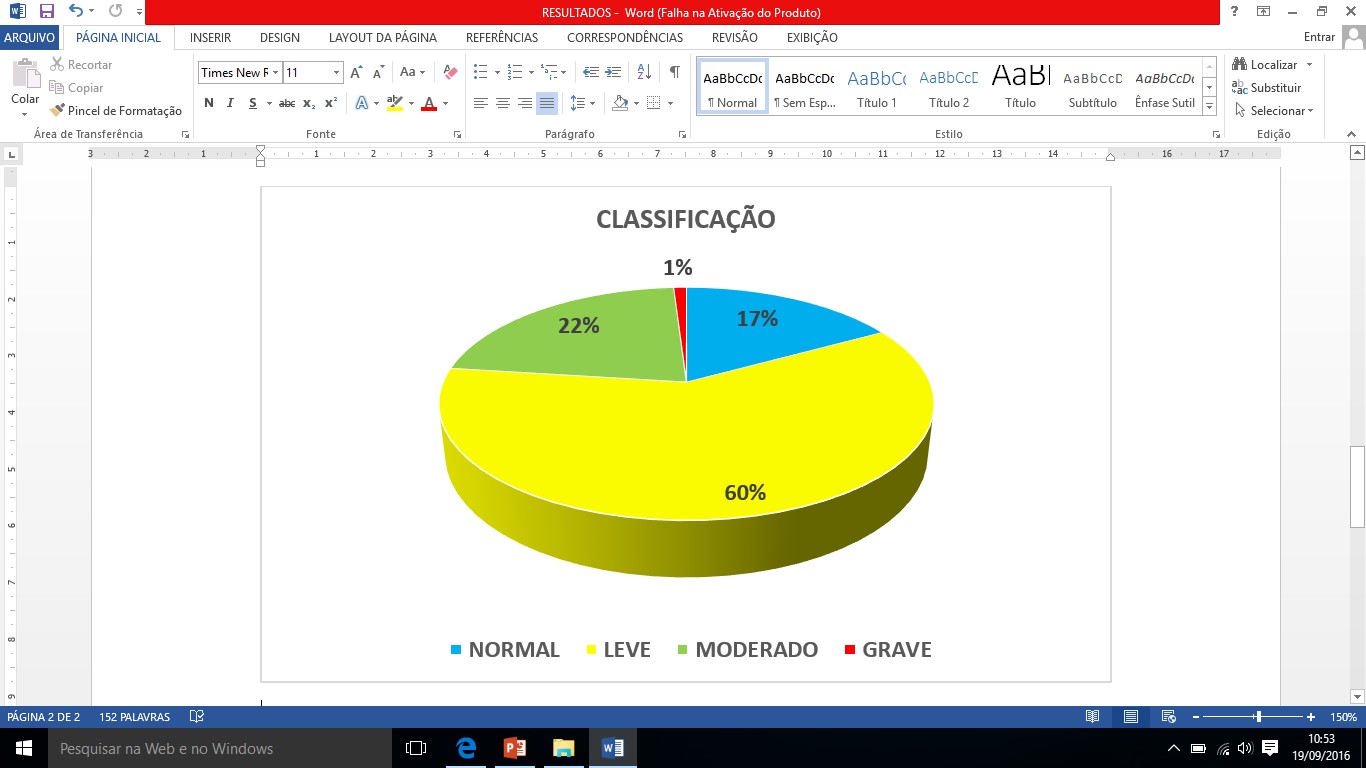This screenshot has height=768, width=1366.
Task: Click the zoom slider in status bar
Action: coord(1258,717)
